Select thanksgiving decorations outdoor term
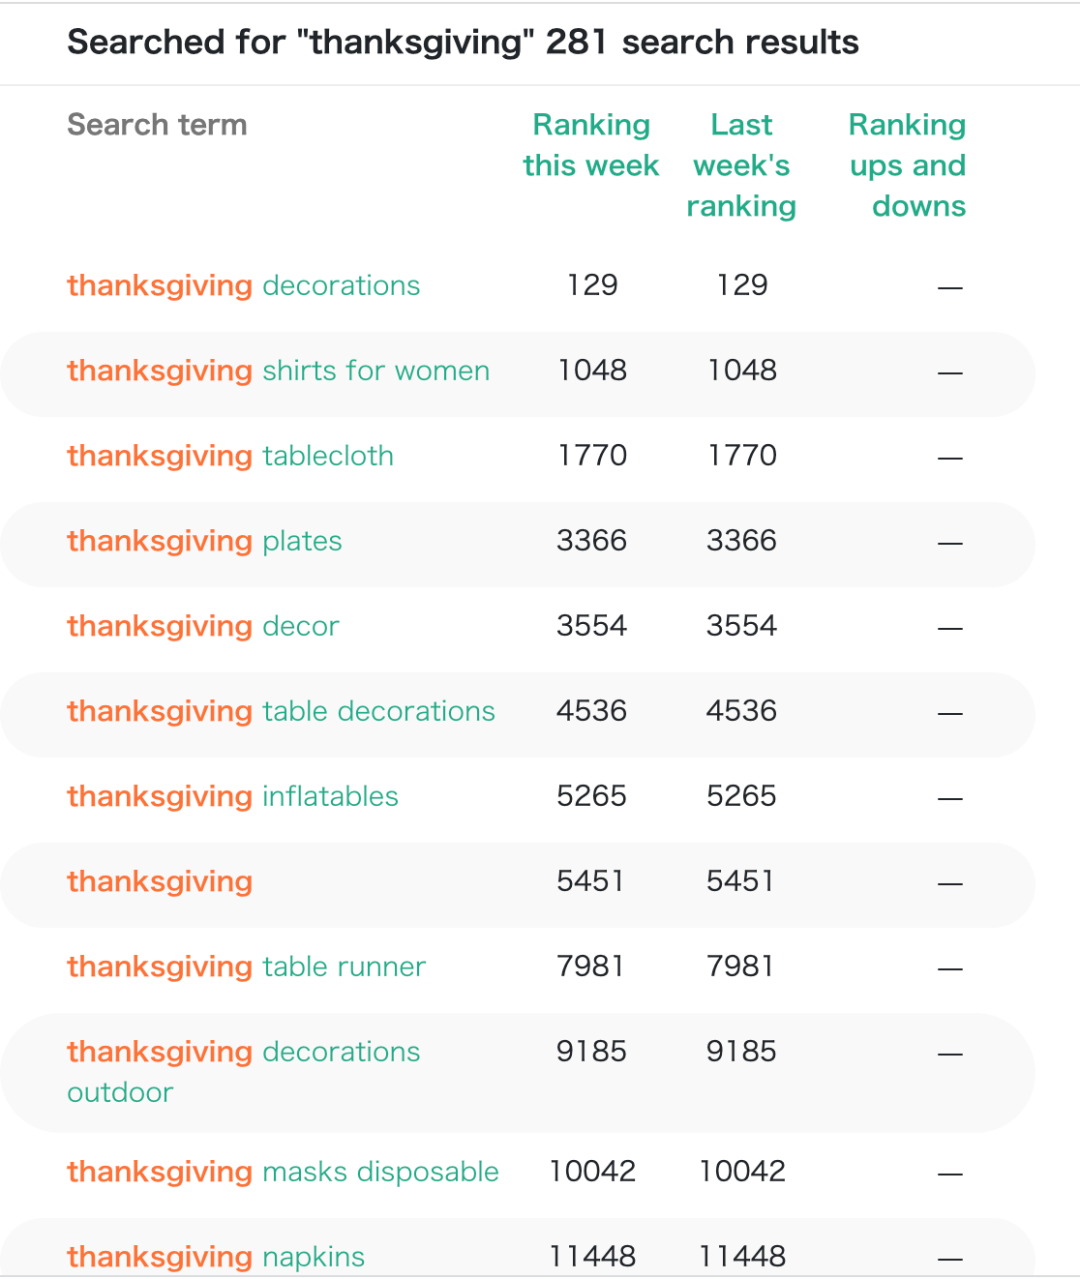The height and width of the screenshot is (1279, 1080). pos(243,1053)
